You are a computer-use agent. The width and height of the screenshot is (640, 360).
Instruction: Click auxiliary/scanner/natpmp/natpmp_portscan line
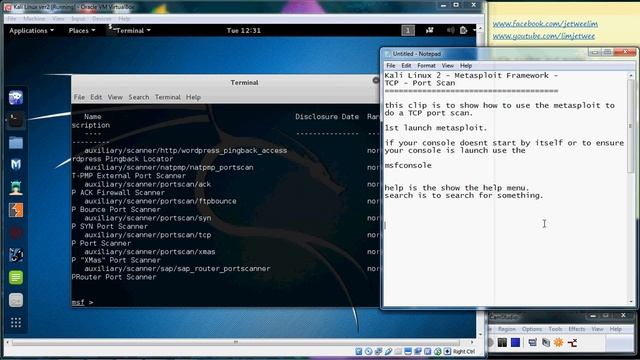pyautogui.click(x=169, y=168)
